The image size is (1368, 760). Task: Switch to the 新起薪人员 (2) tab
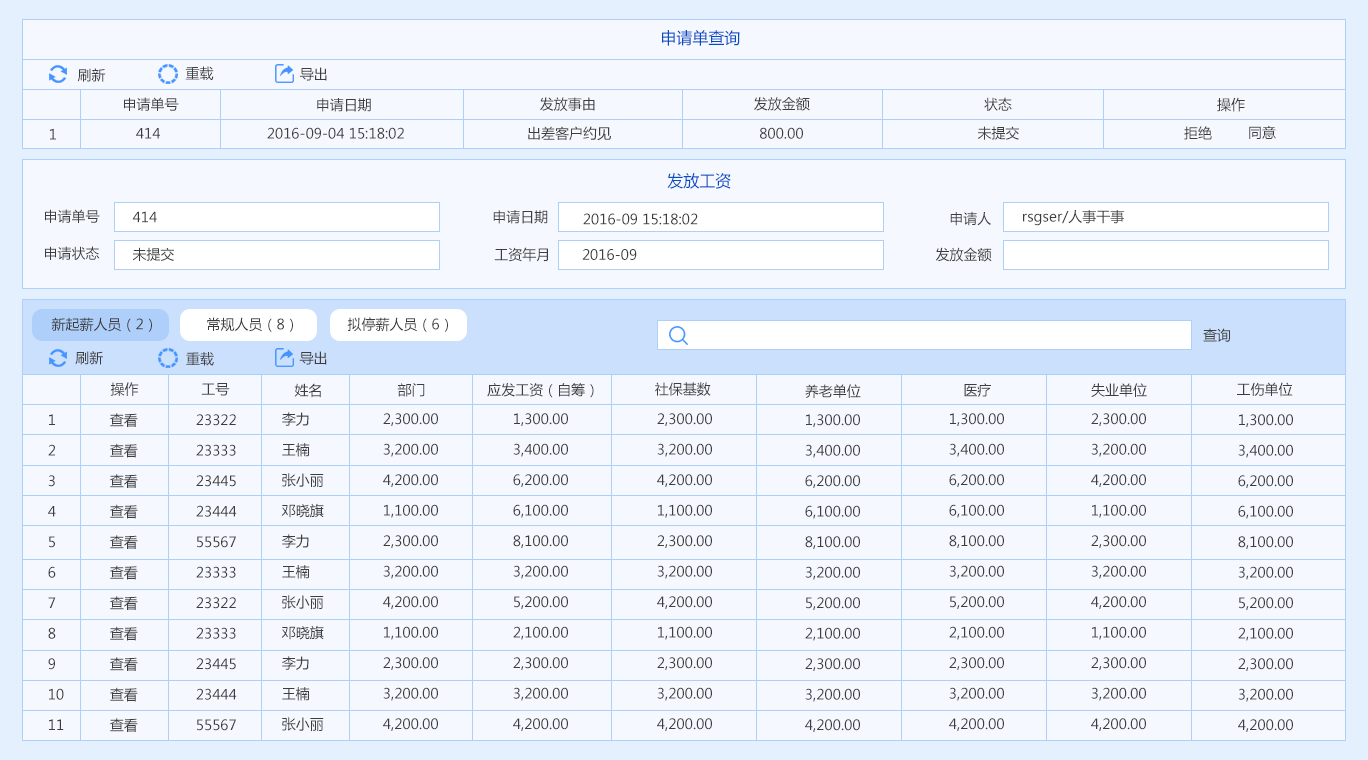pos(101,325)
